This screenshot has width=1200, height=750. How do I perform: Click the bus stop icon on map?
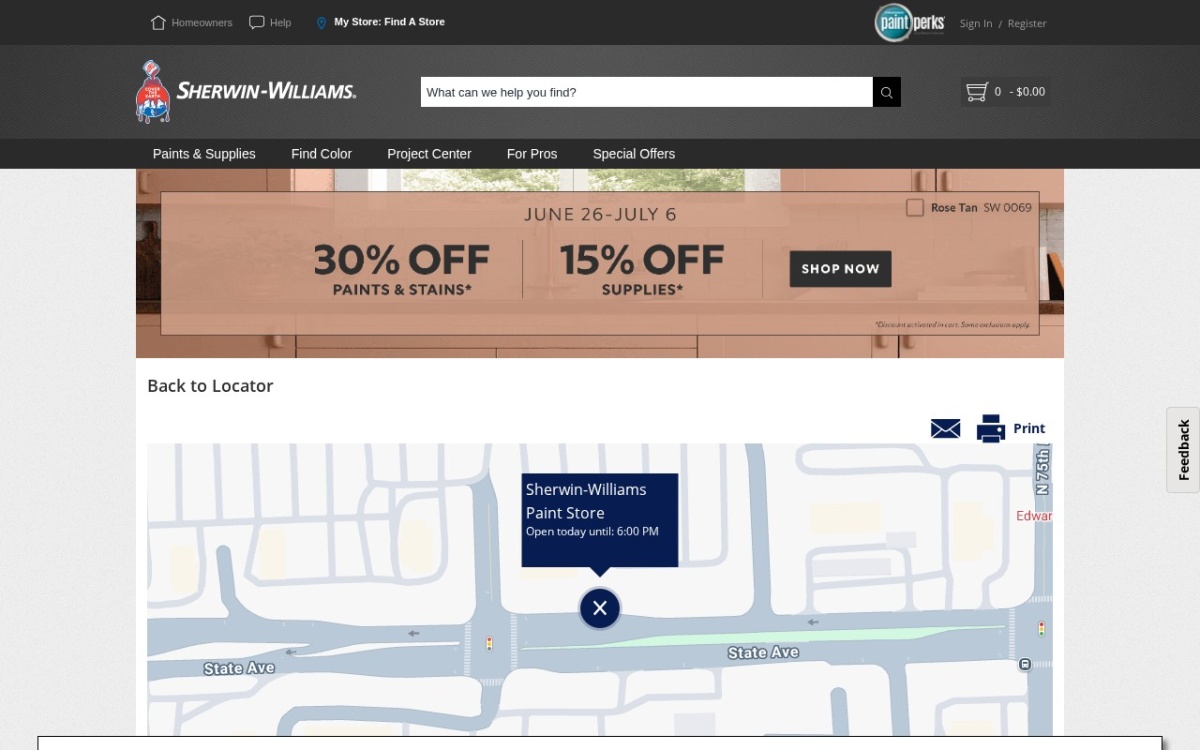click(1025, 664)
